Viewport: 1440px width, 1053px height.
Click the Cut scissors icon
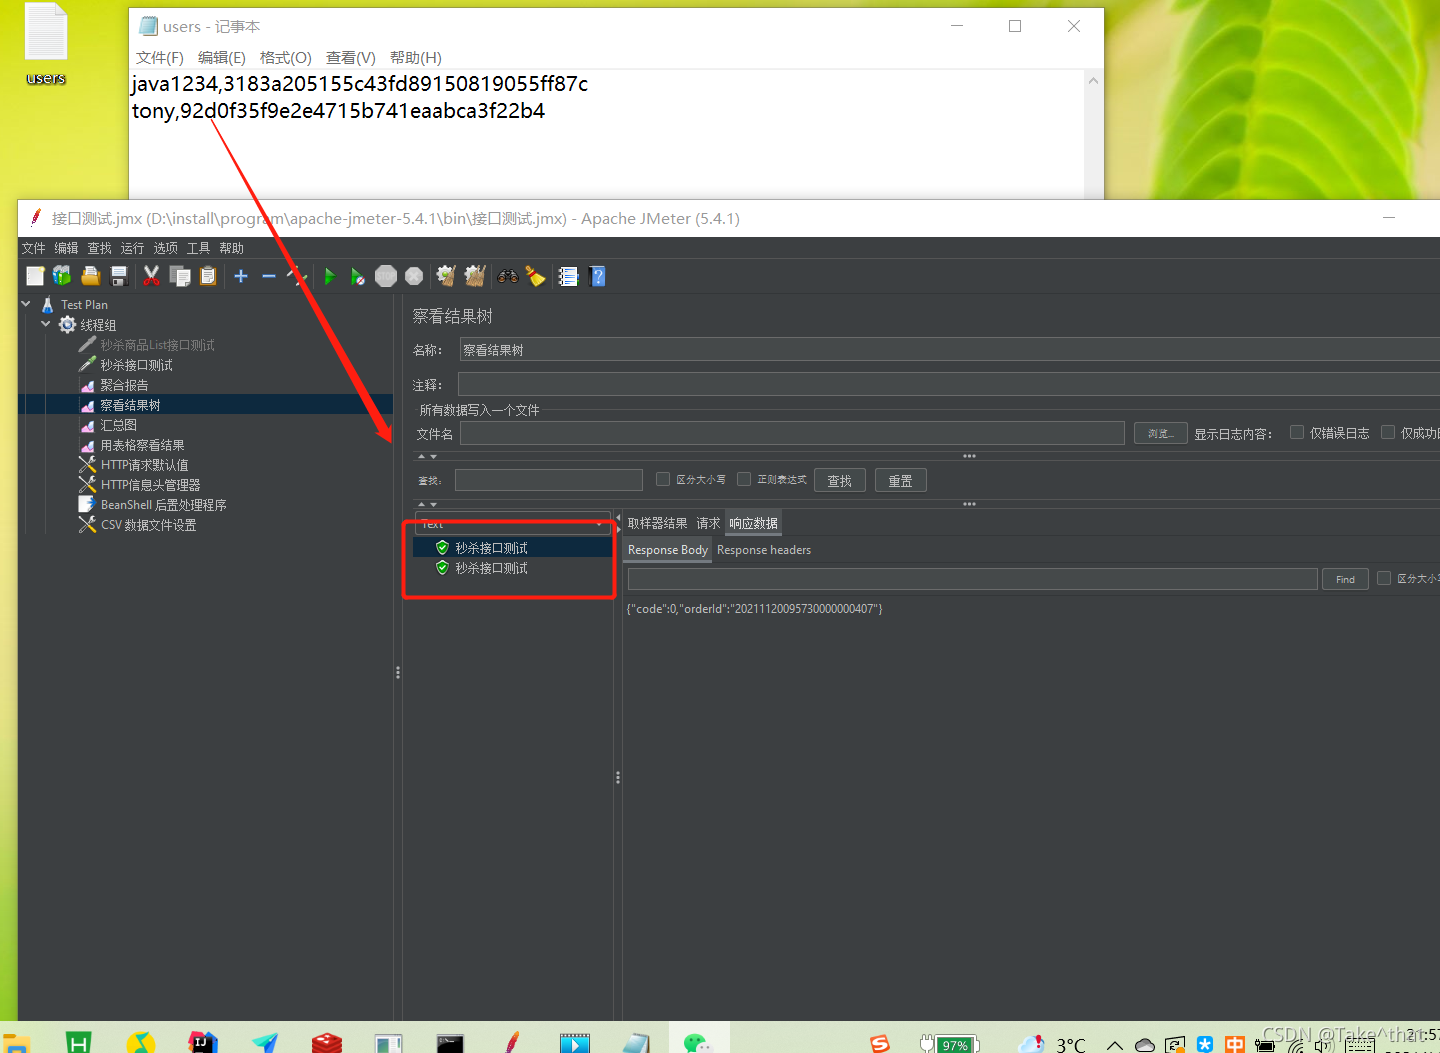coord(151,276)
